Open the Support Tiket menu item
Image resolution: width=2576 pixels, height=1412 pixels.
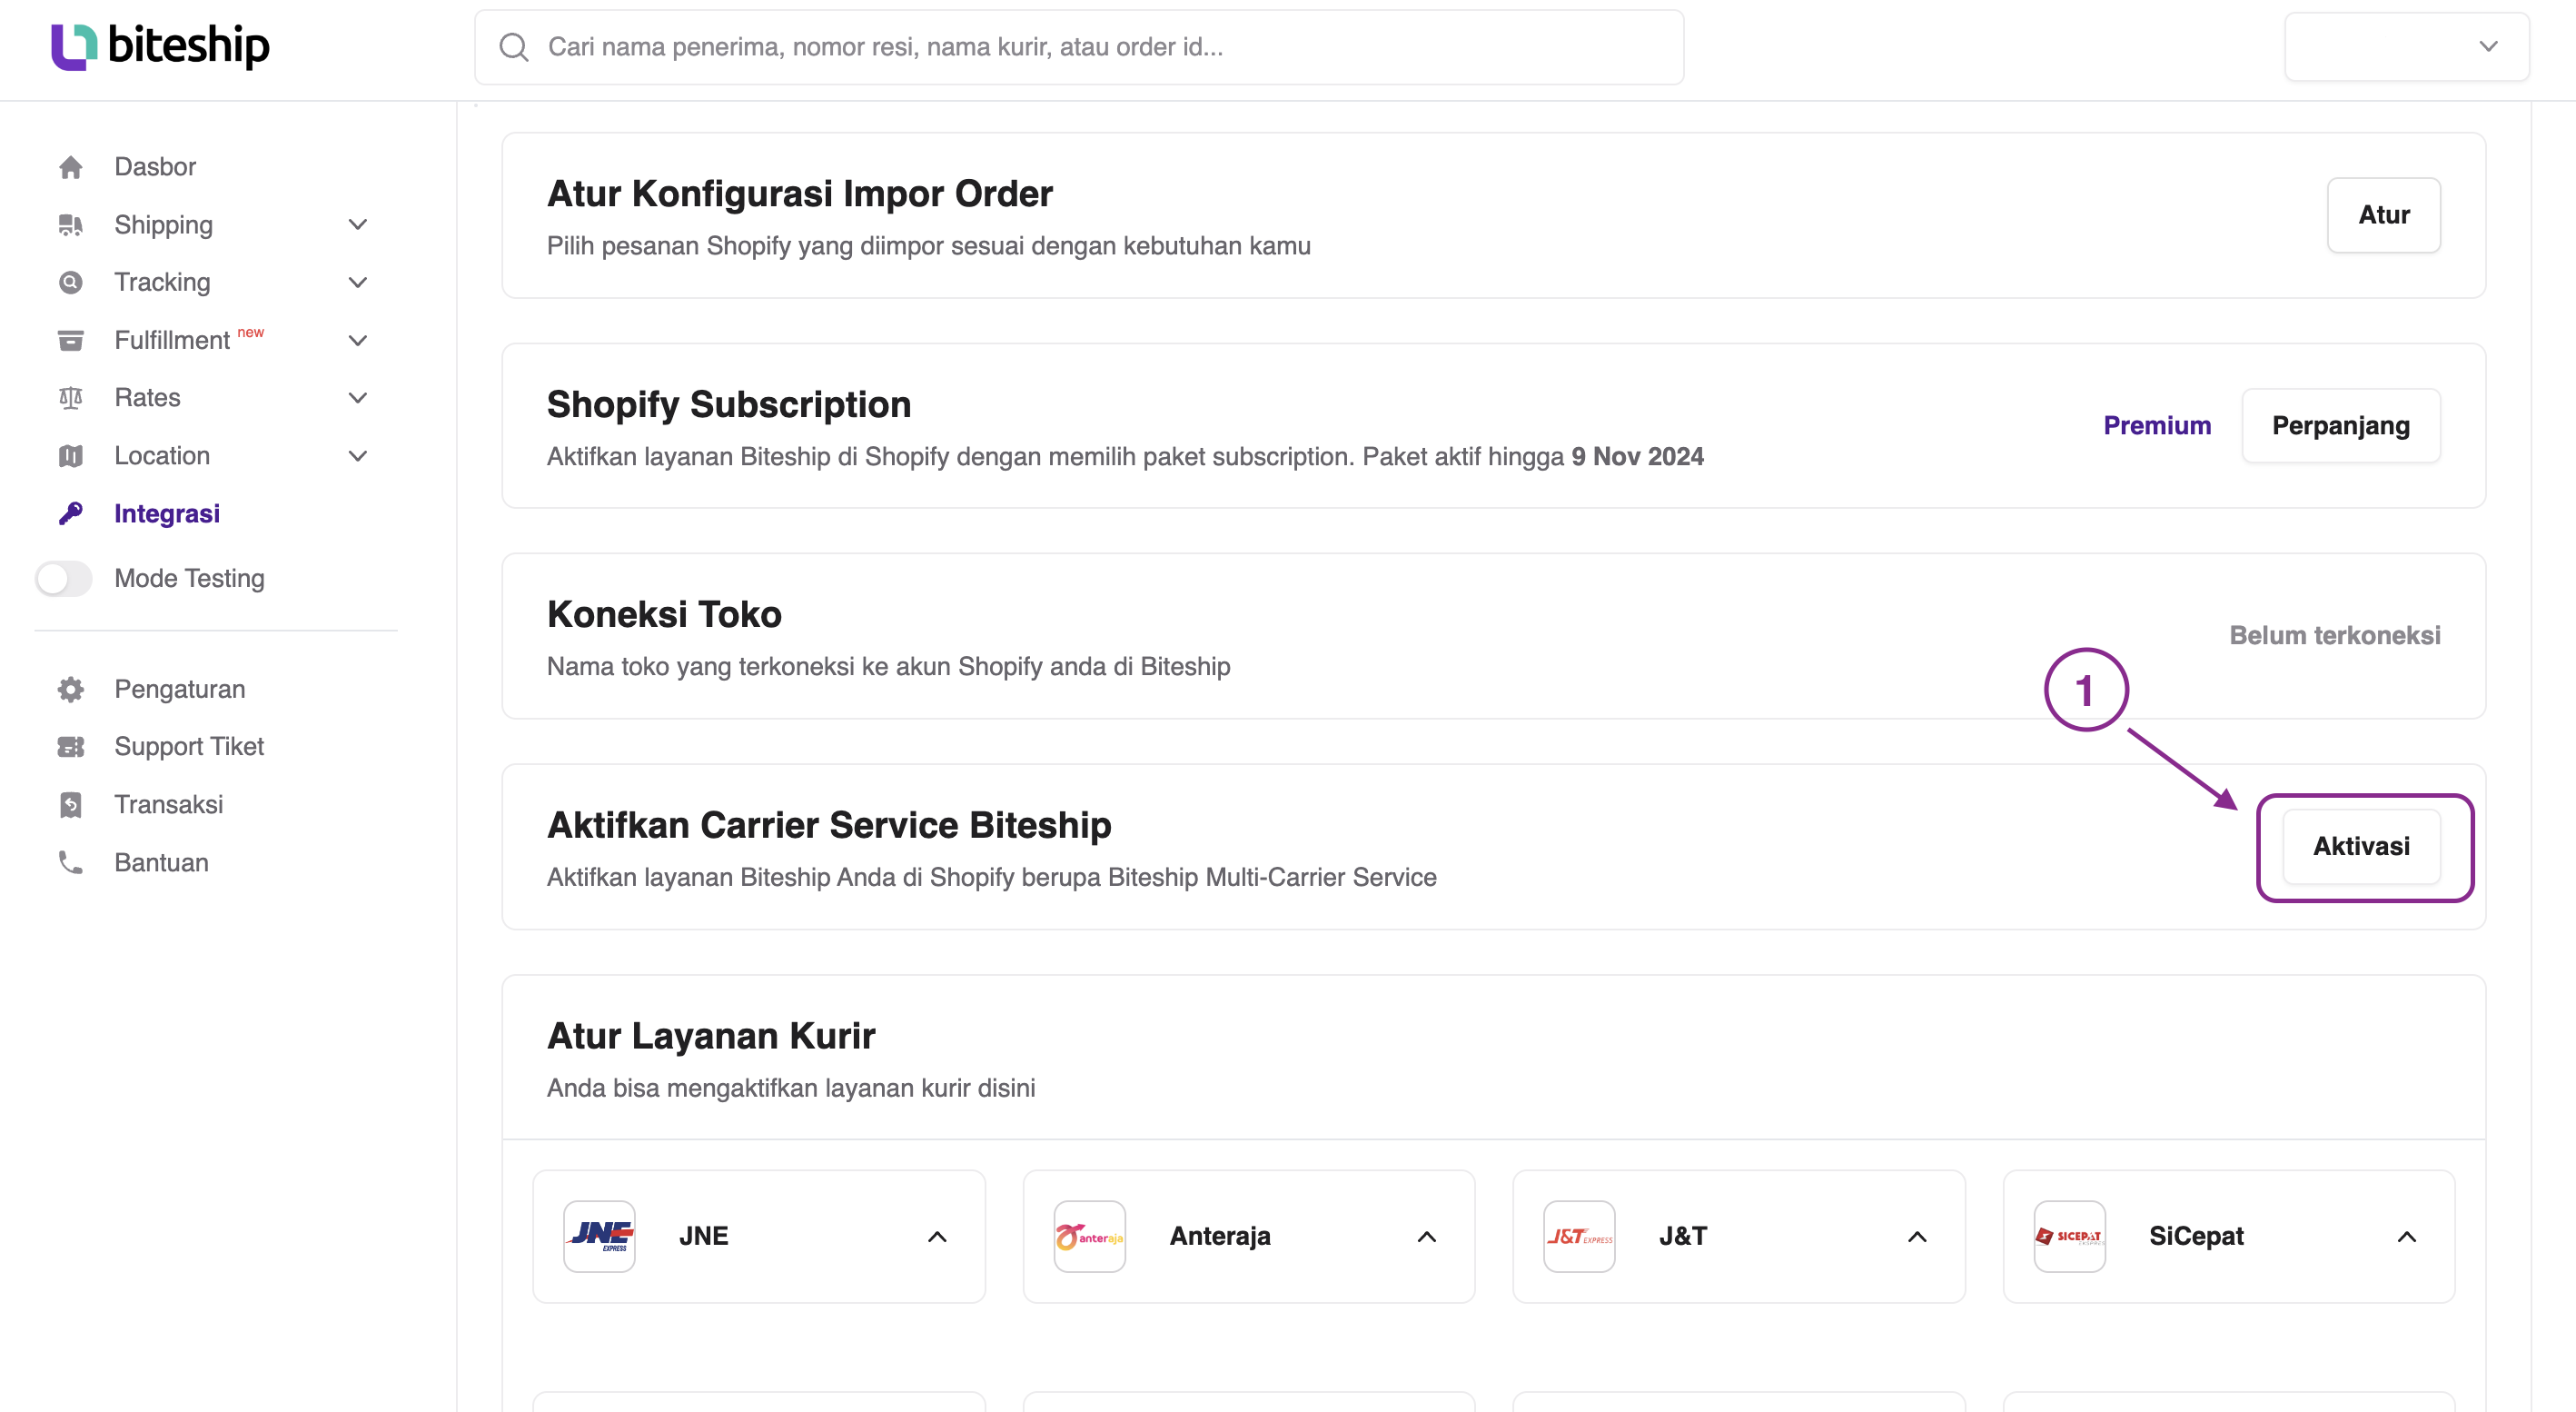coord(189,747)
